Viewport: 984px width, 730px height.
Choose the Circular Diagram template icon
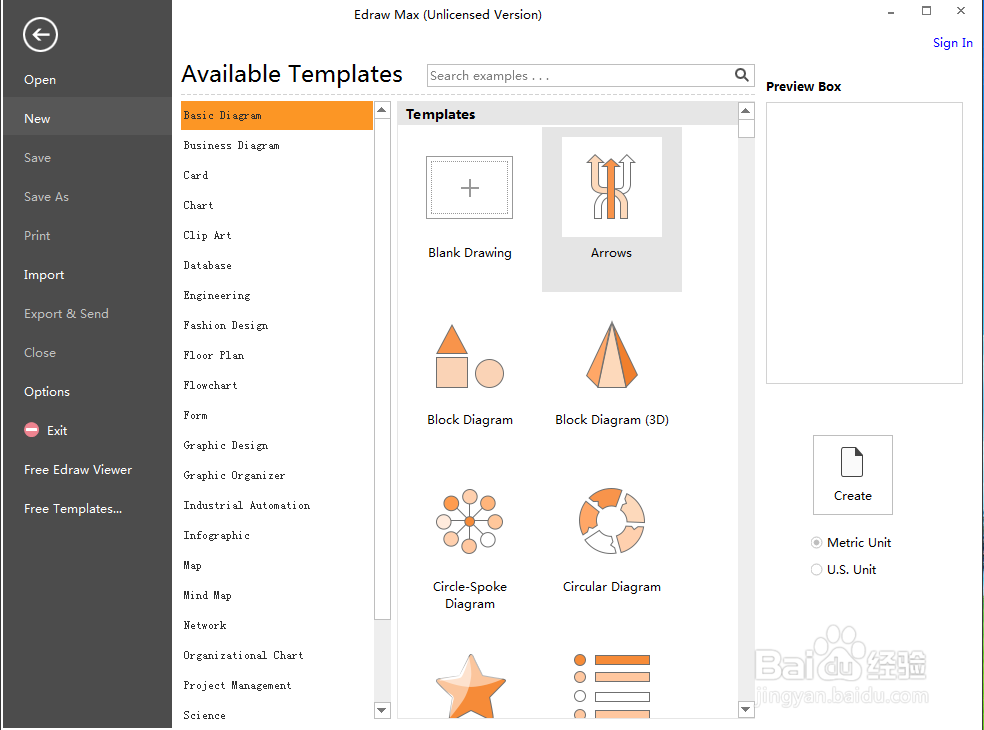[x=612, y=520]
